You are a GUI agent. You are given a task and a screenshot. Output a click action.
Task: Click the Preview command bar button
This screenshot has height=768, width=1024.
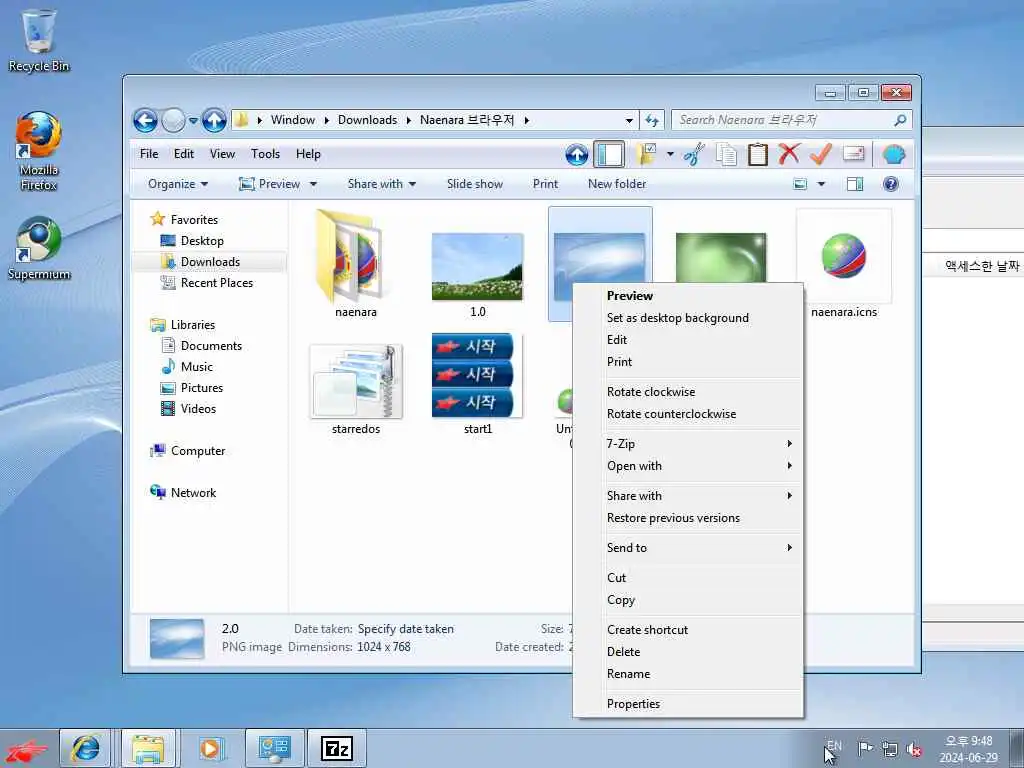tap(270, 184)
